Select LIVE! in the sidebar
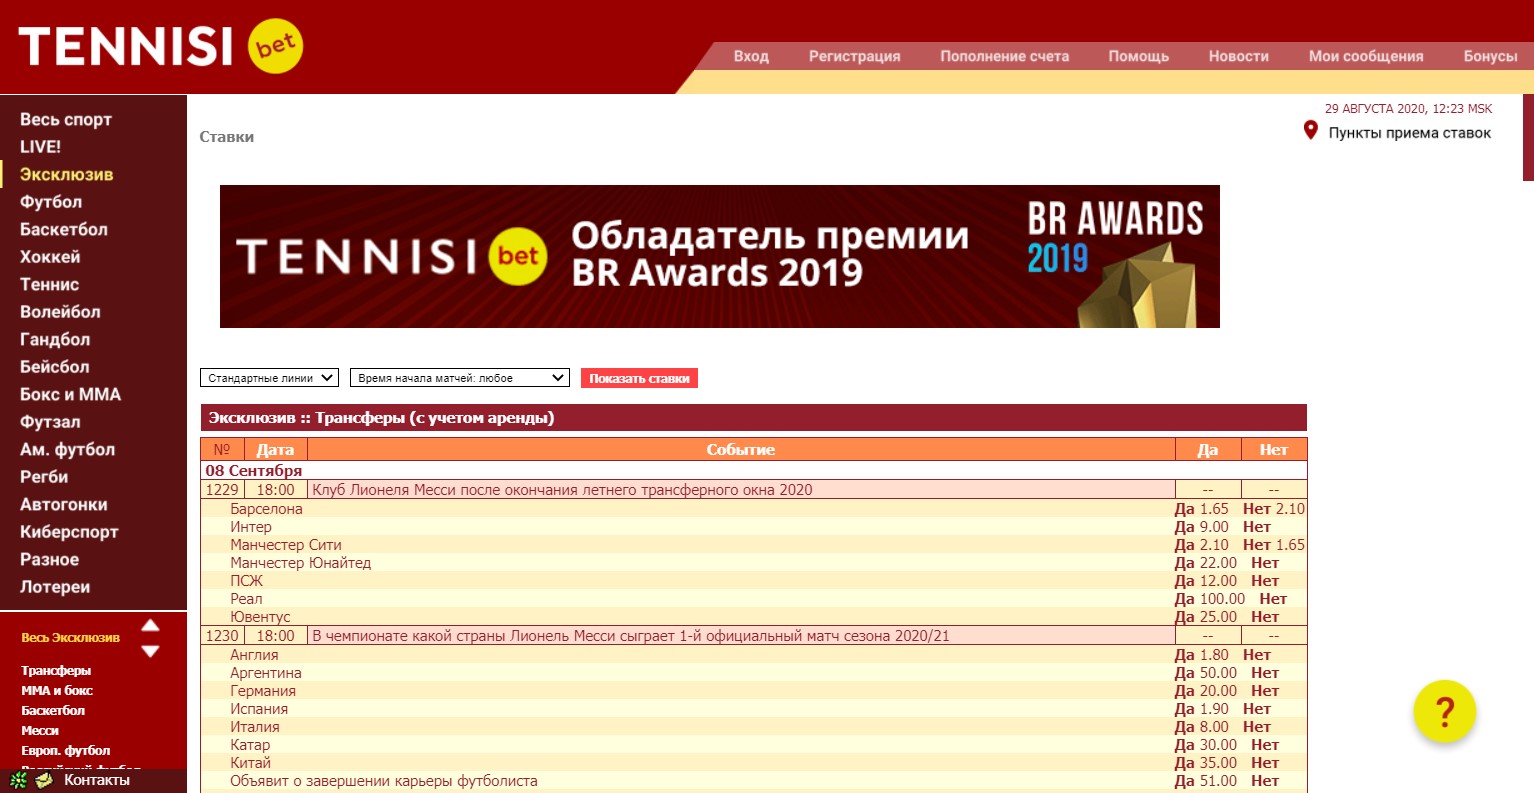 click(40, 147)
